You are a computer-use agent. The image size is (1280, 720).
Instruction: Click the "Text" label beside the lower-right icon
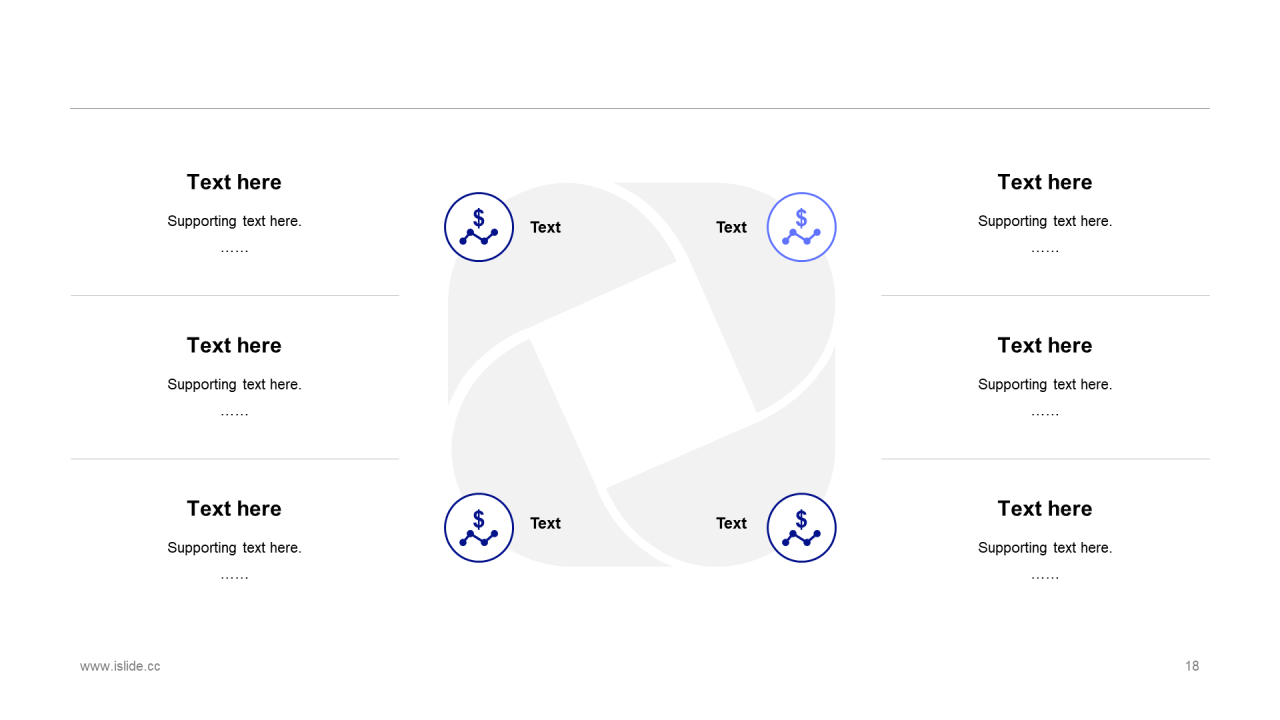[731, 523]
